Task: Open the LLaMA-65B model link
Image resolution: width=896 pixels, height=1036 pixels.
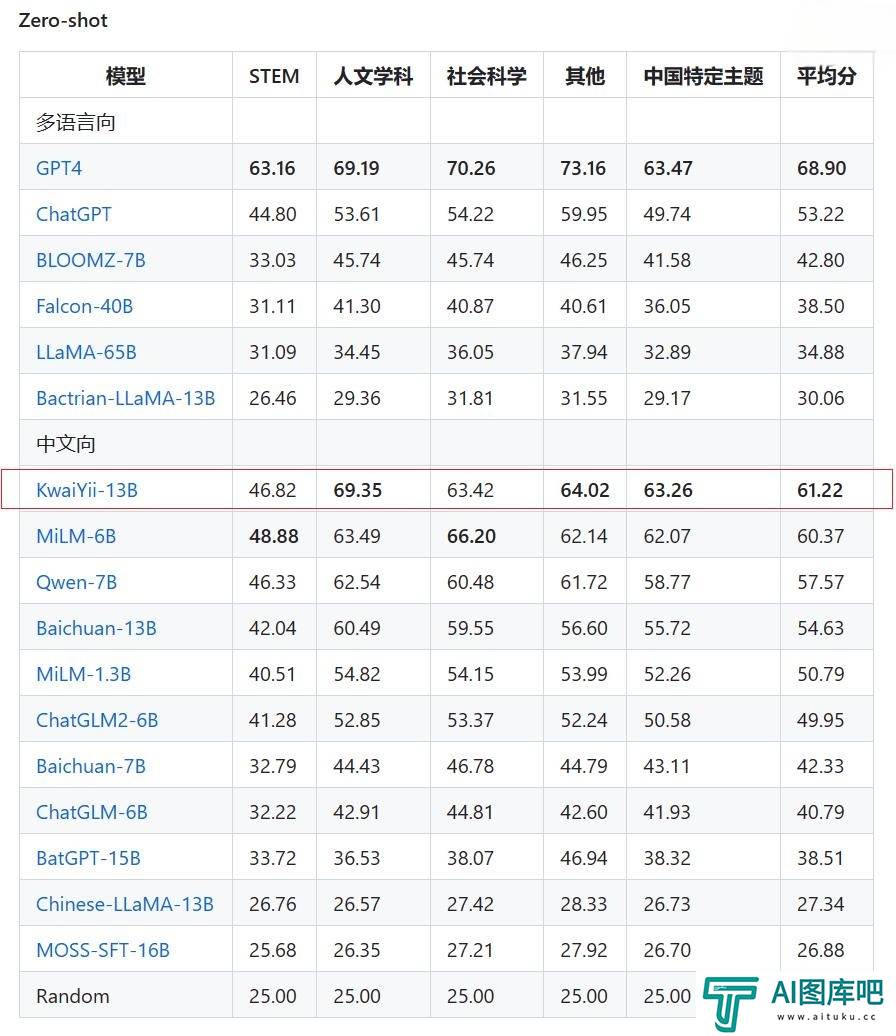Action: [86, 352]
